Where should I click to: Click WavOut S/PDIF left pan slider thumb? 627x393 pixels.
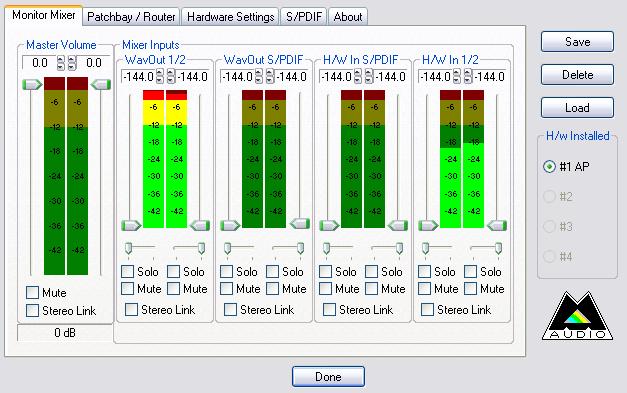(x=228, y=248)
